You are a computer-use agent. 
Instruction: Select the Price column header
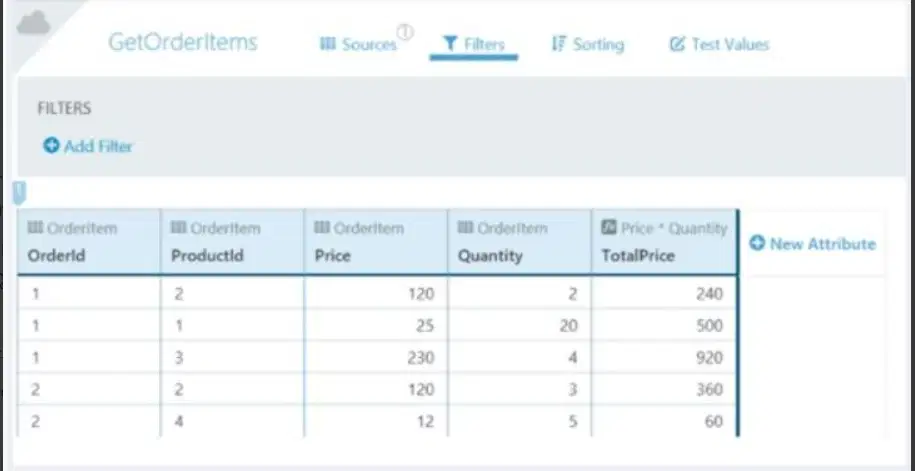click(376, 242)
